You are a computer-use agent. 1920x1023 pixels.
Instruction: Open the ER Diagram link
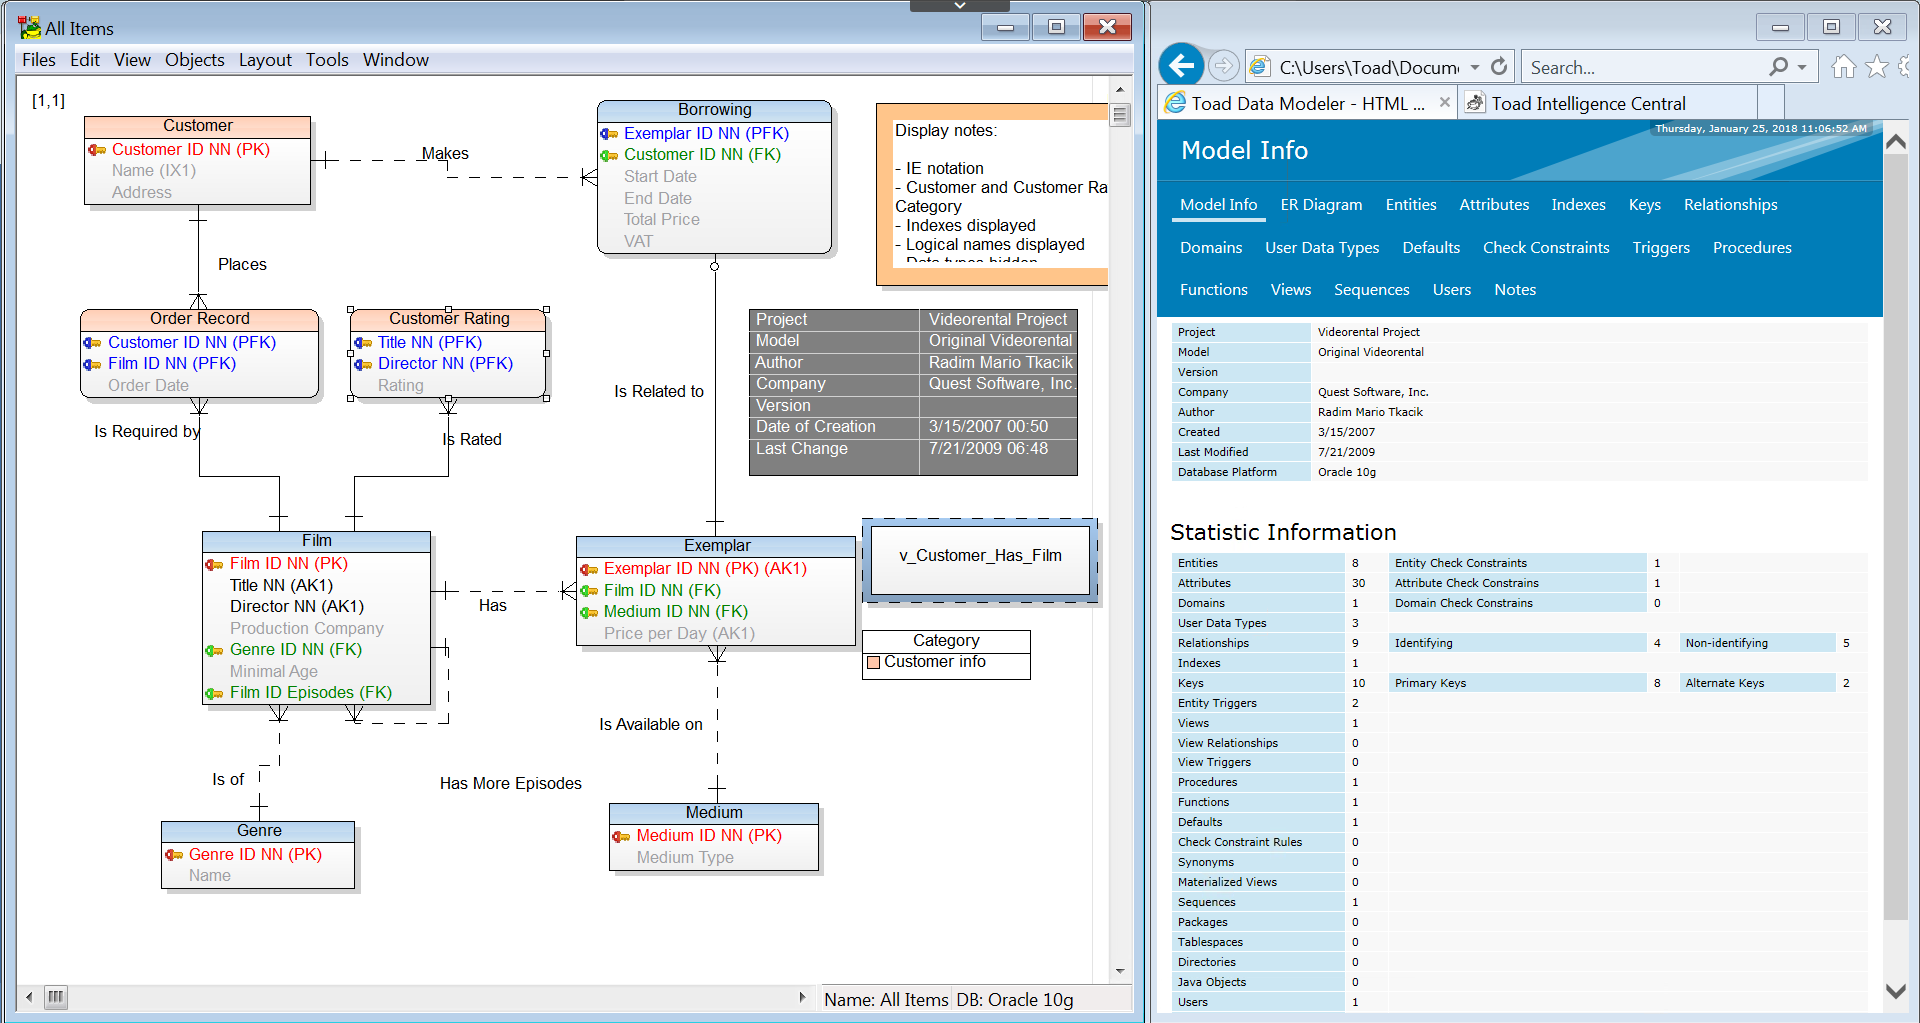(1321, 205)
